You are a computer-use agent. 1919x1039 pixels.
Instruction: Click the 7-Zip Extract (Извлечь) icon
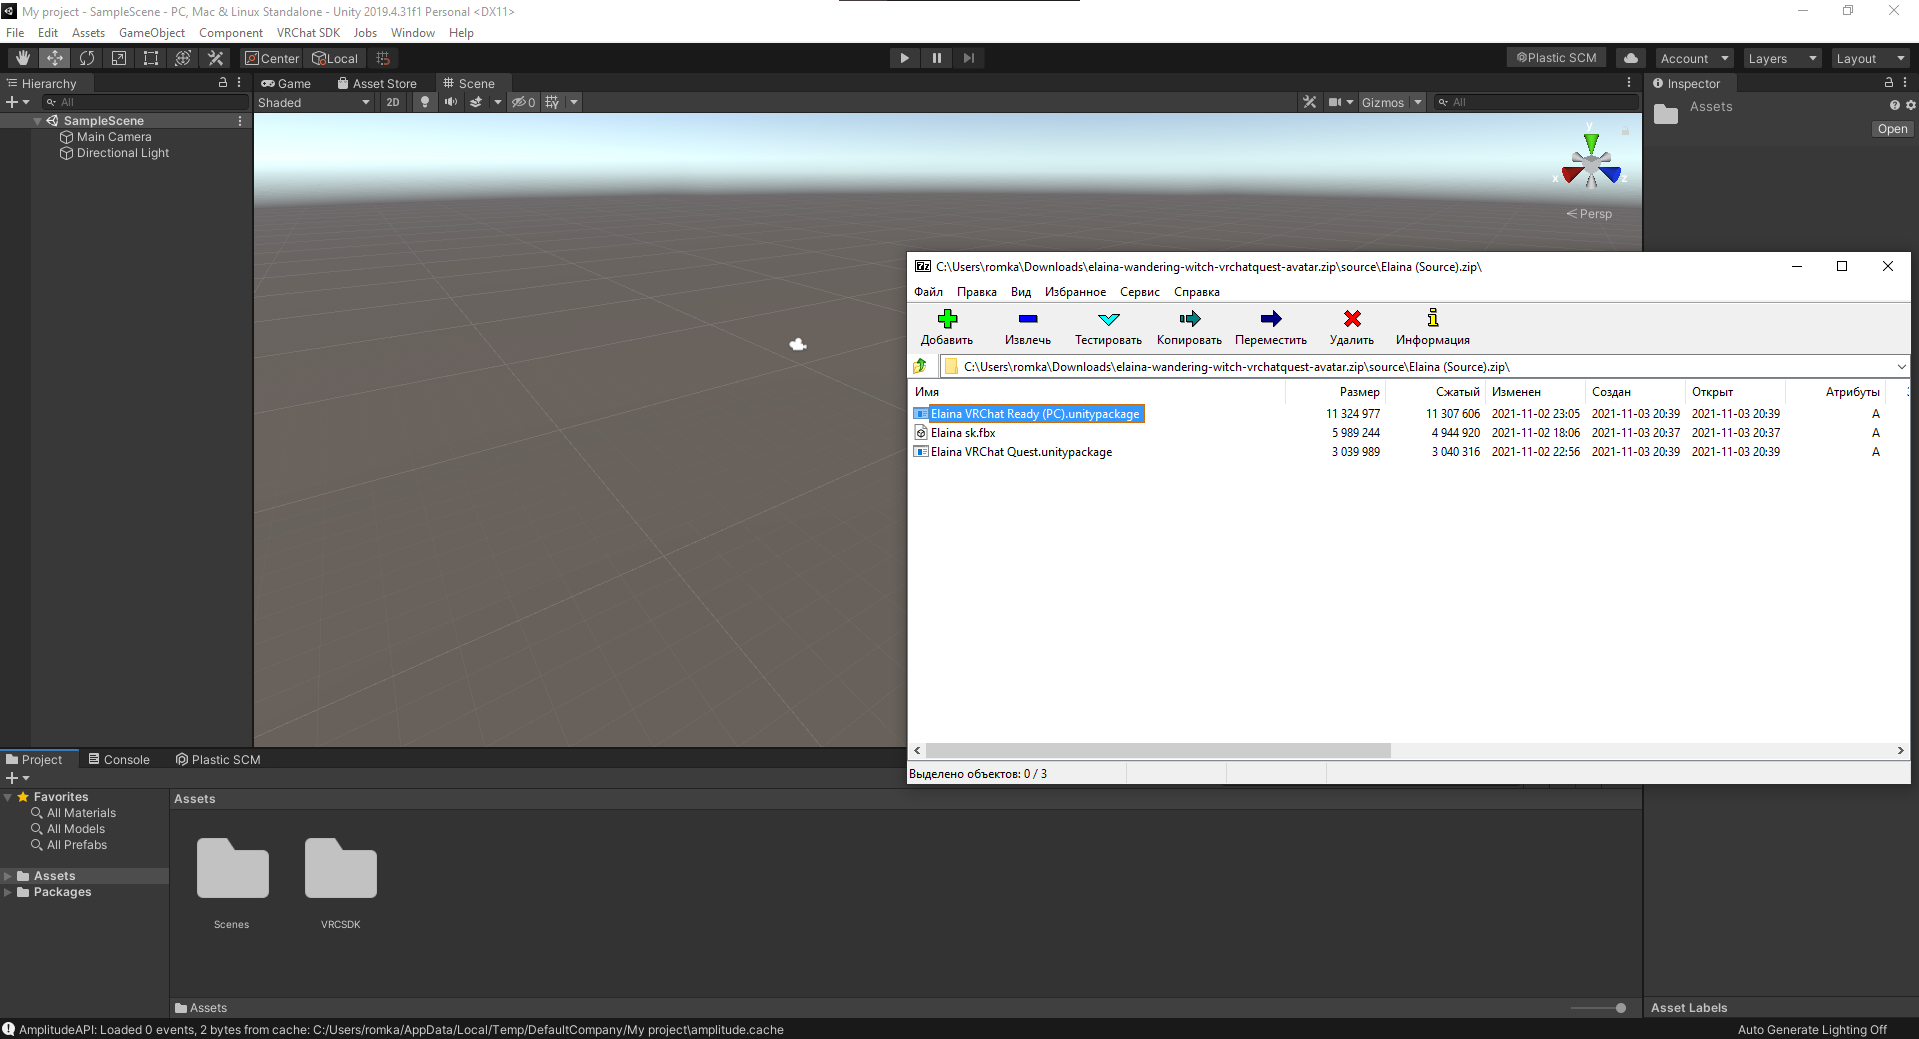click(x=1027, y=319)
